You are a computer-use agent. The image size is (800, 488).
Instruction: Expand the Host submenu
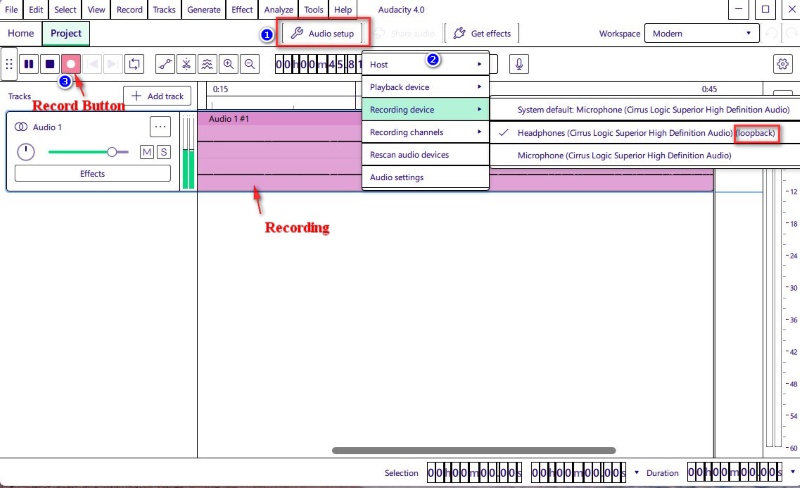click(426, 64)
